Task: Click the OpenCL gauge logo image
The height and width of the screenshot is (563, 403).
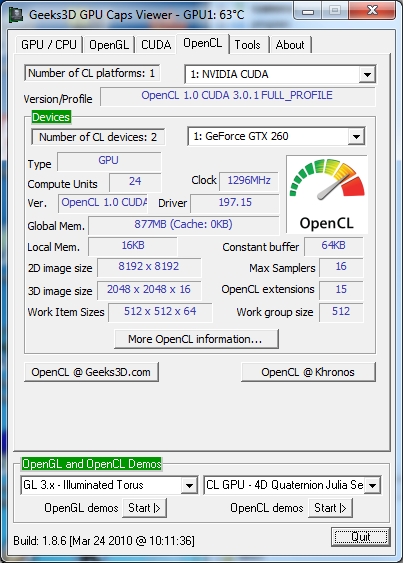Action: pyautogui.click(x=327, y=195)
